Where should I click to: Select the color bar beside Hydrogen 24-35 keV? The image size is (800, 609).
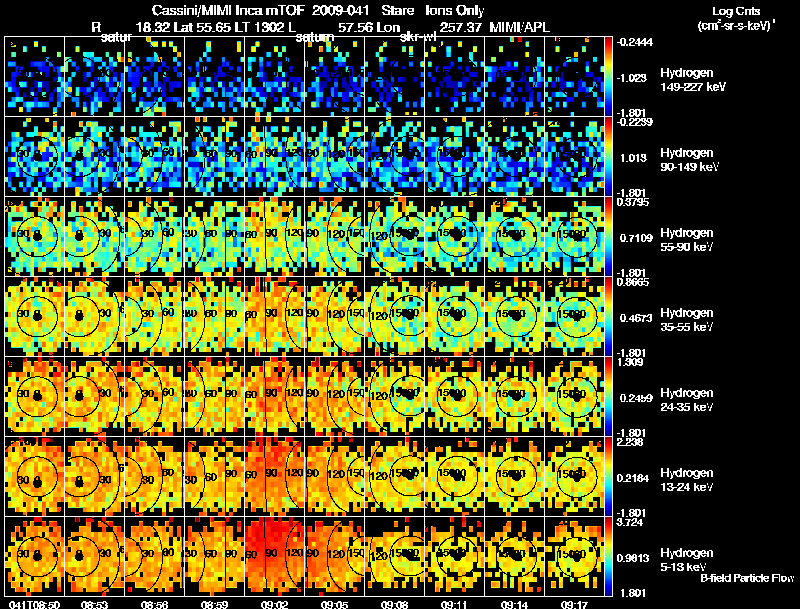(608, 397)
